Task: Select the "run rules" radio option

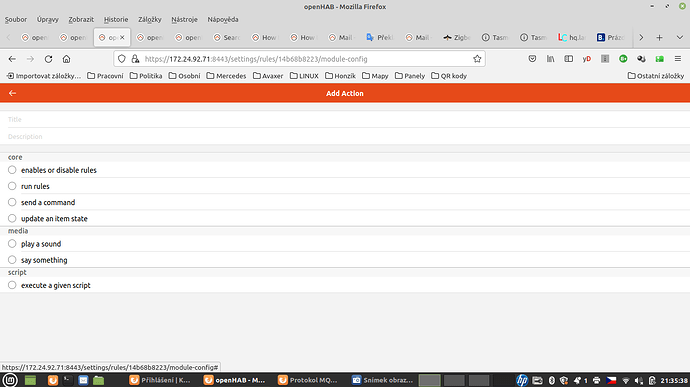Action: tap(12, 186)
